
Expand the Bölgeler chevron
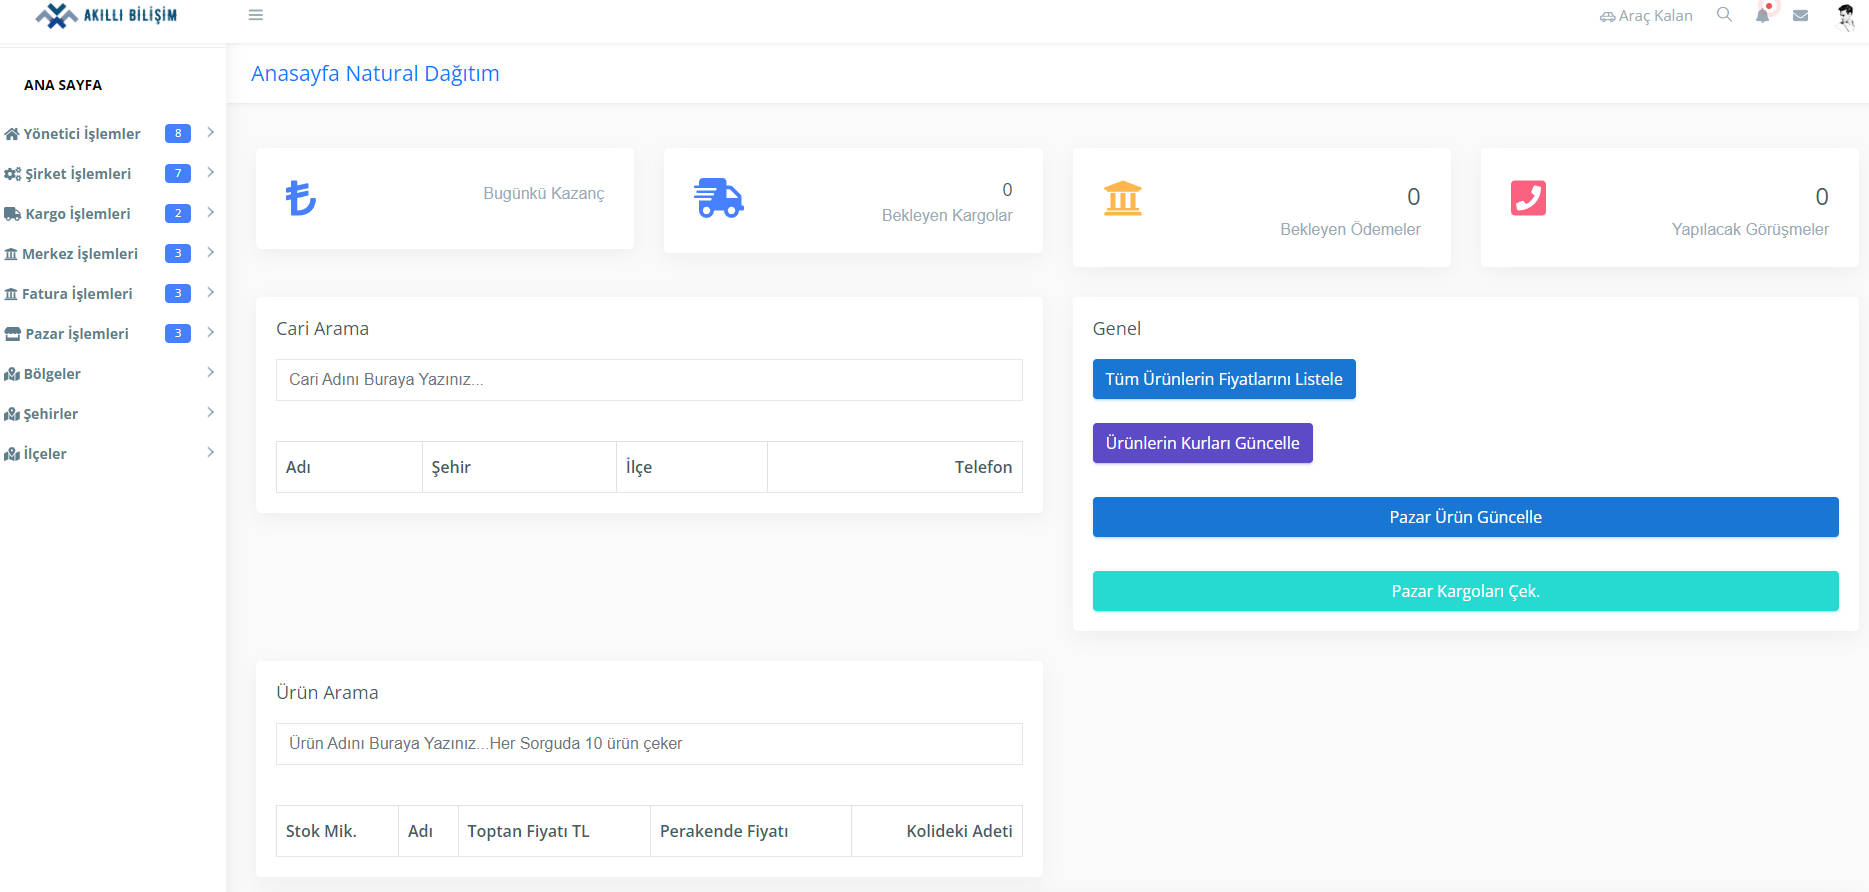click(x=210, y=373)
